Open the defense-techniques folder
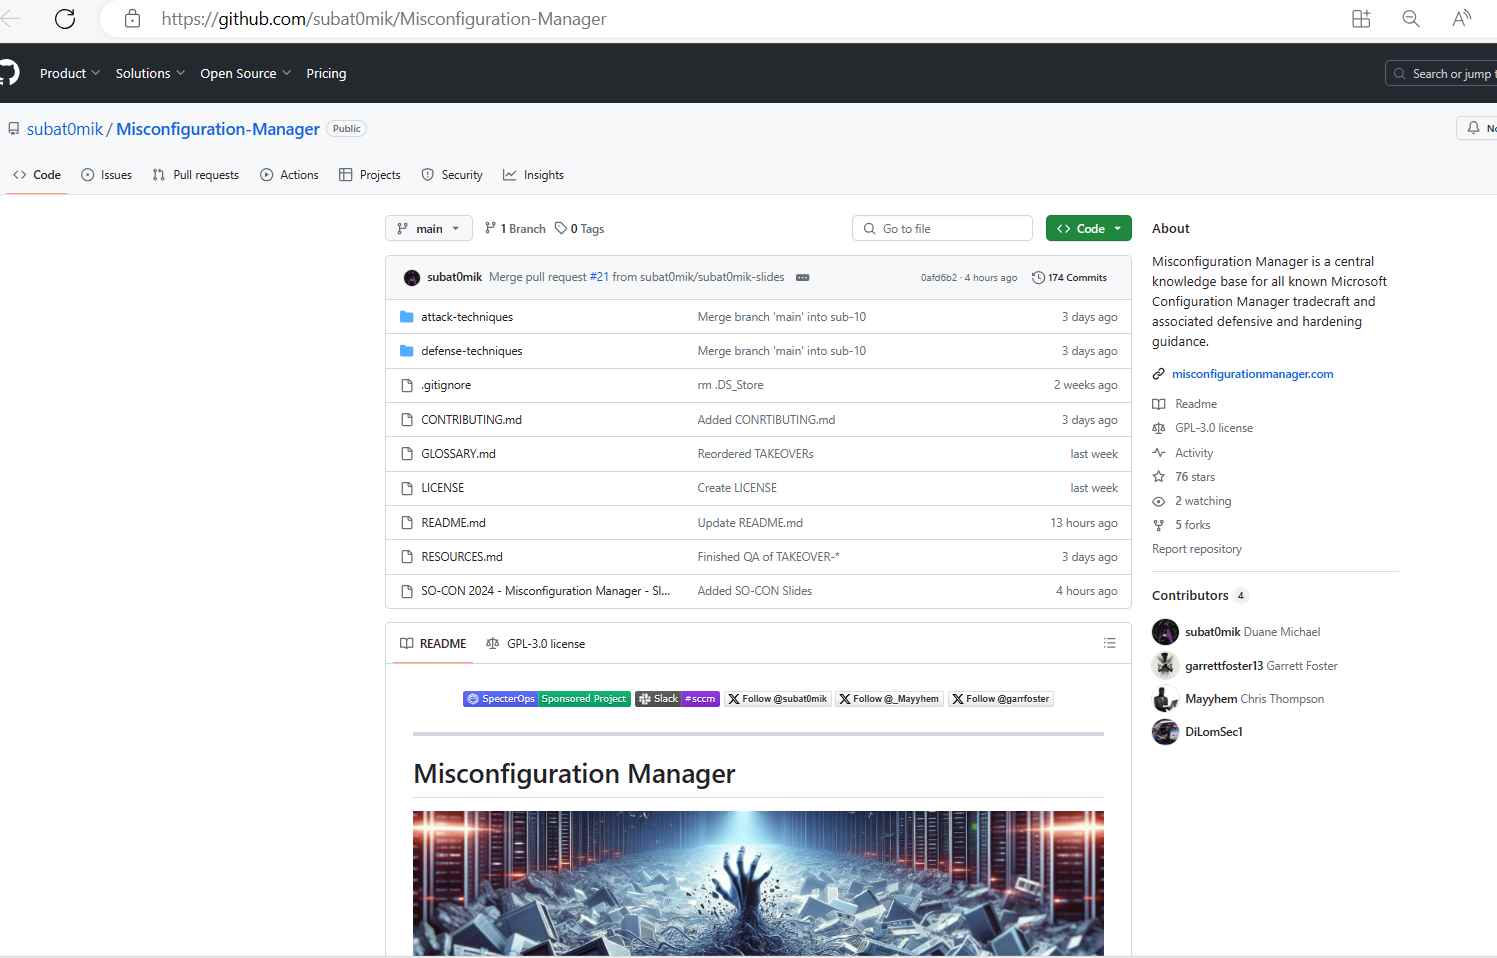This screenshot has height=958, width=1497. pos(471,351)
